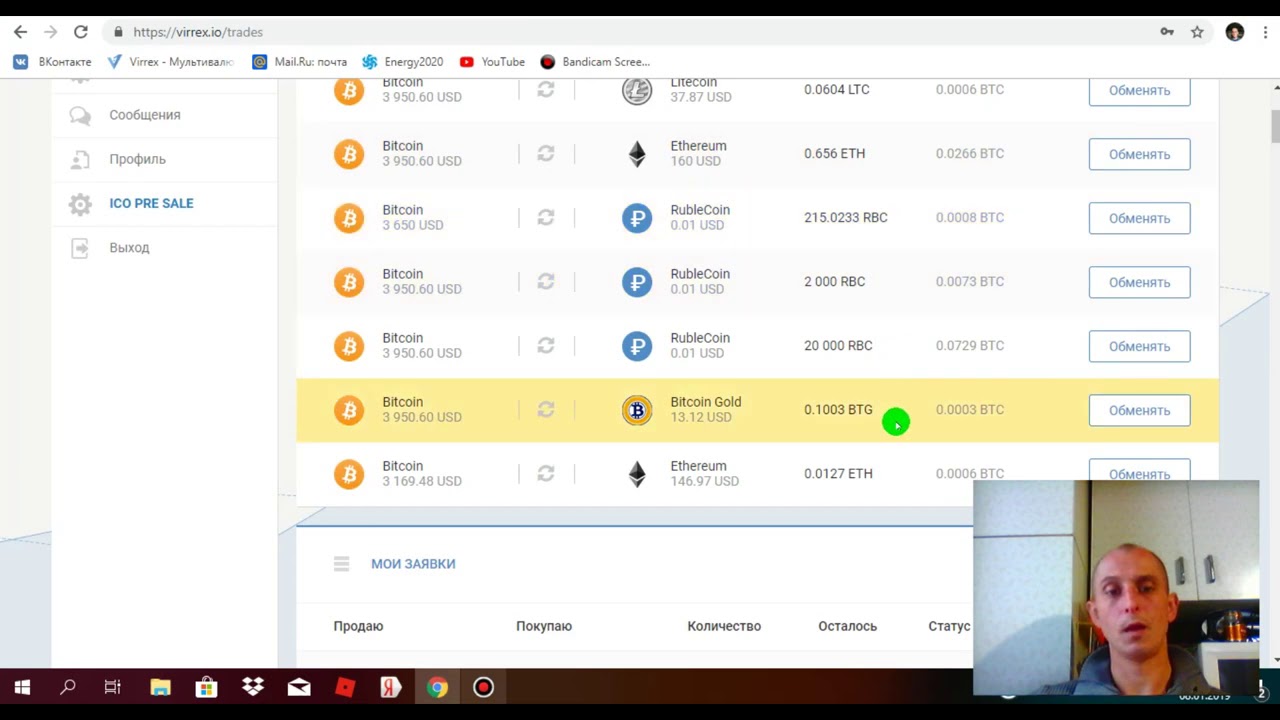Screen dimensions: 1280x720
Task: Click the address bar URL field
Action: [x=630, y=32]
